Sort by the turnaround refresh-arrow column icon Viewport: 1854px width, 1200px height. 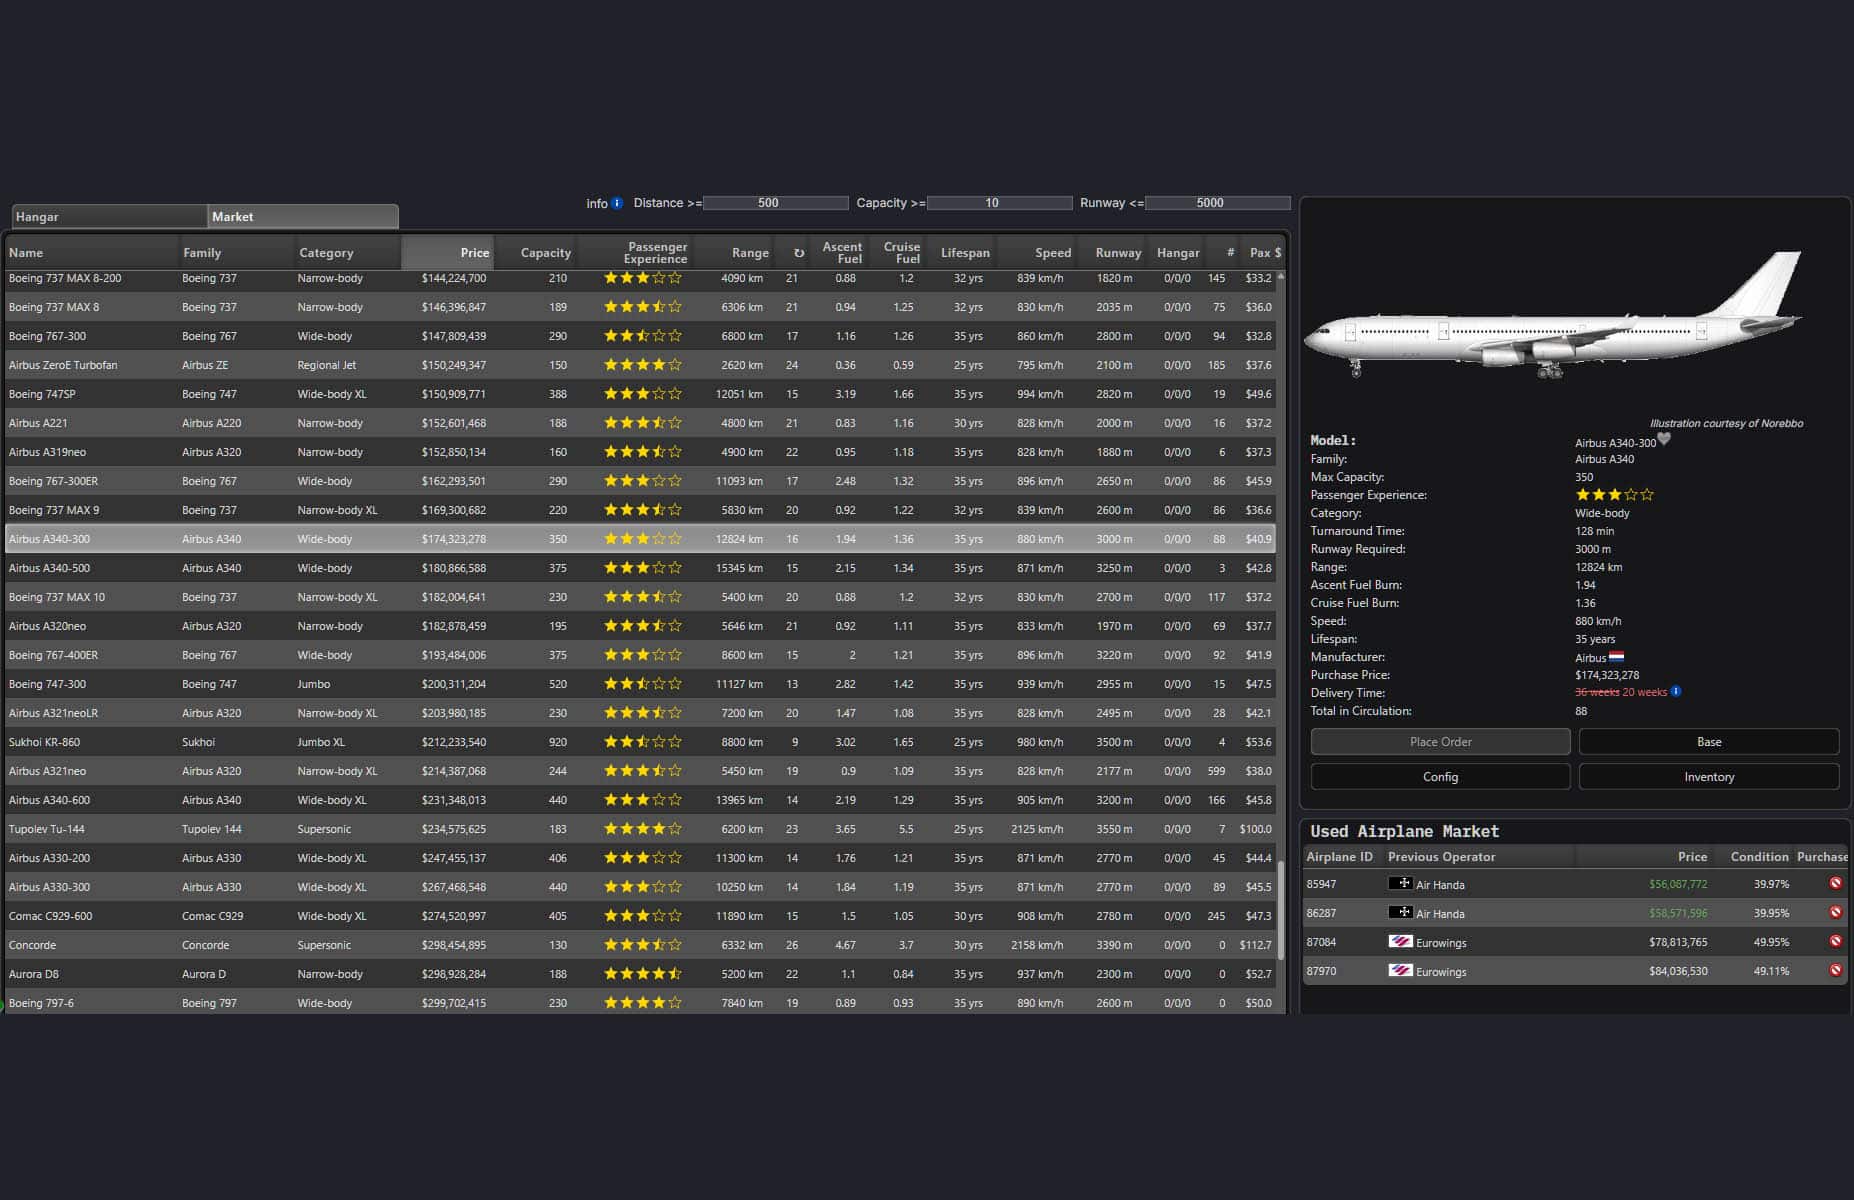point(798,253)
